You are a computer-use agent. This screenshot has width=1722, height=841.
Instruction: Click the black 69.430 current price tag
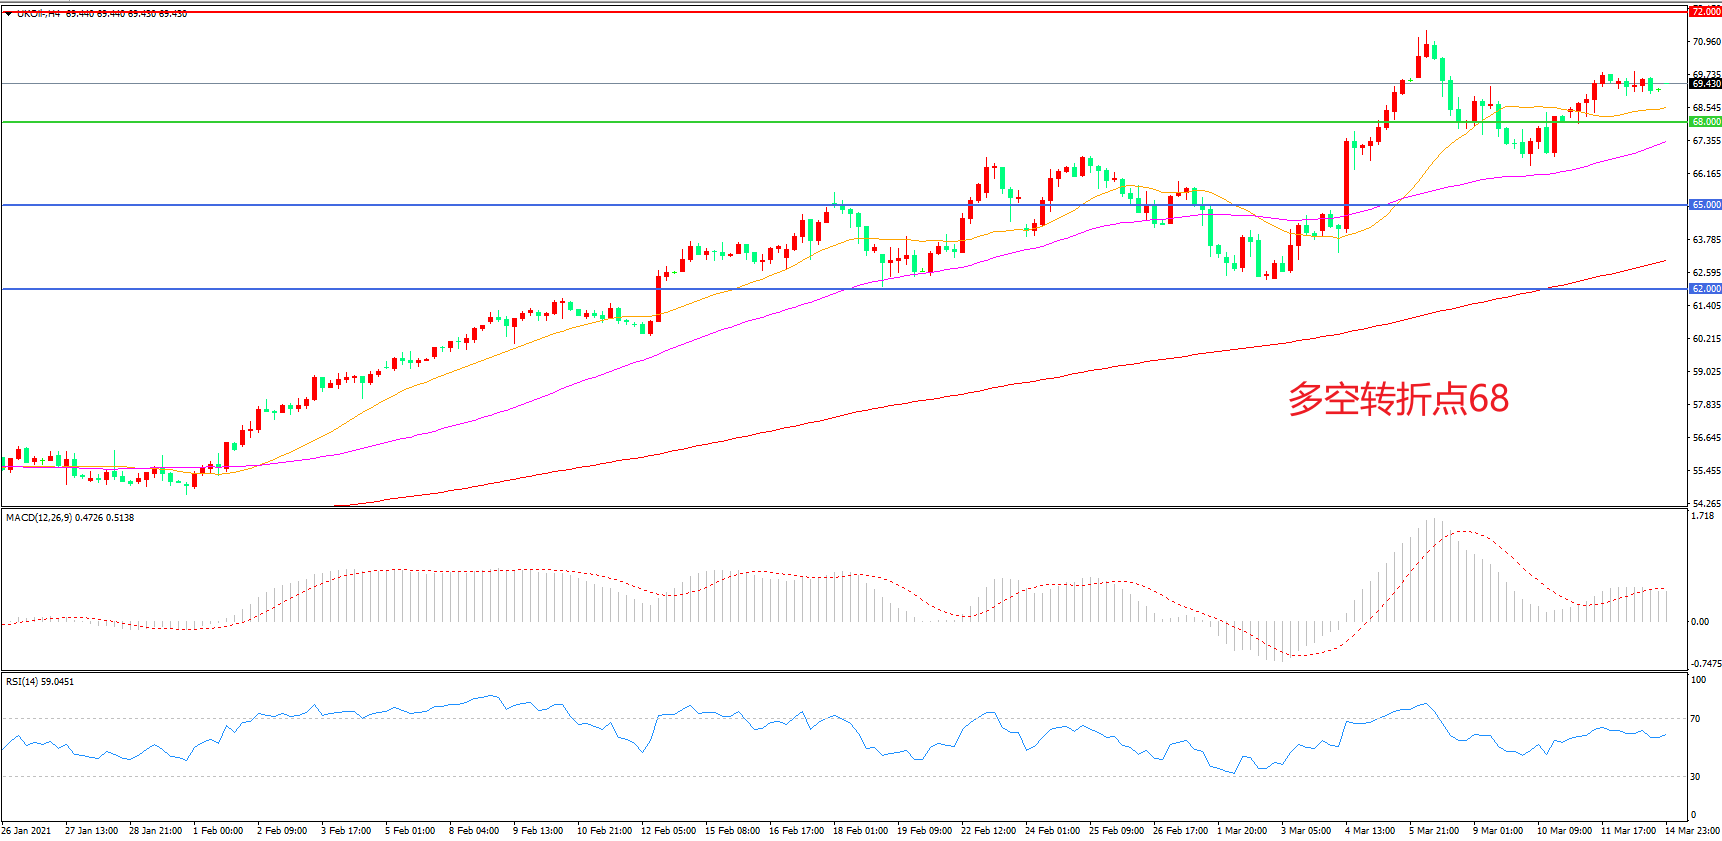[x=1705, y=84]
